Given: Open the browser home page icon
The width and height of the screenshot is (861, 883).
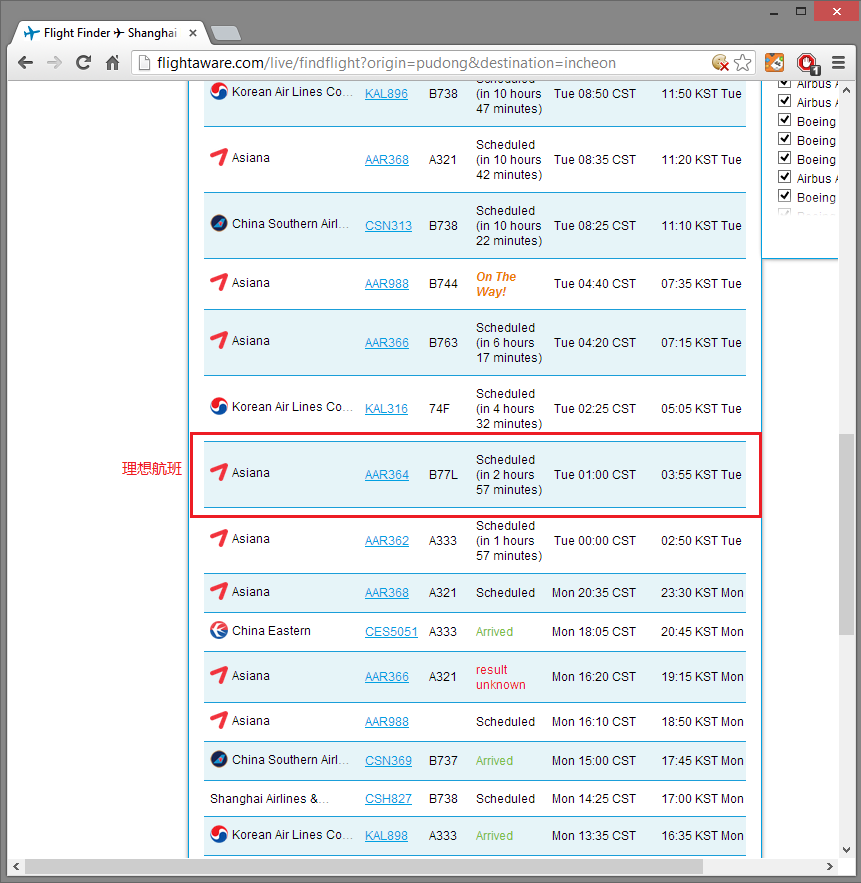Looking at the screenshot, I should [113, 63].
